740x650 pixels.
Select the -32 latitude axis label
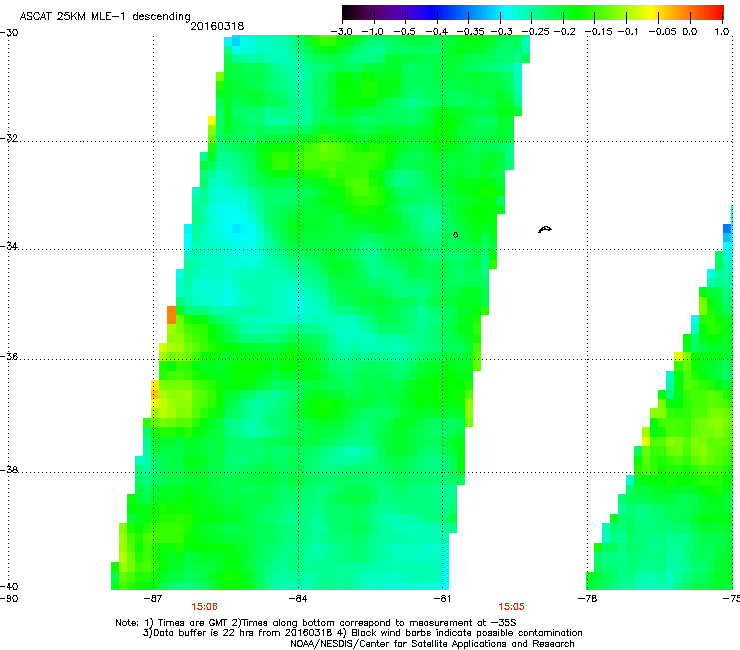9,138
